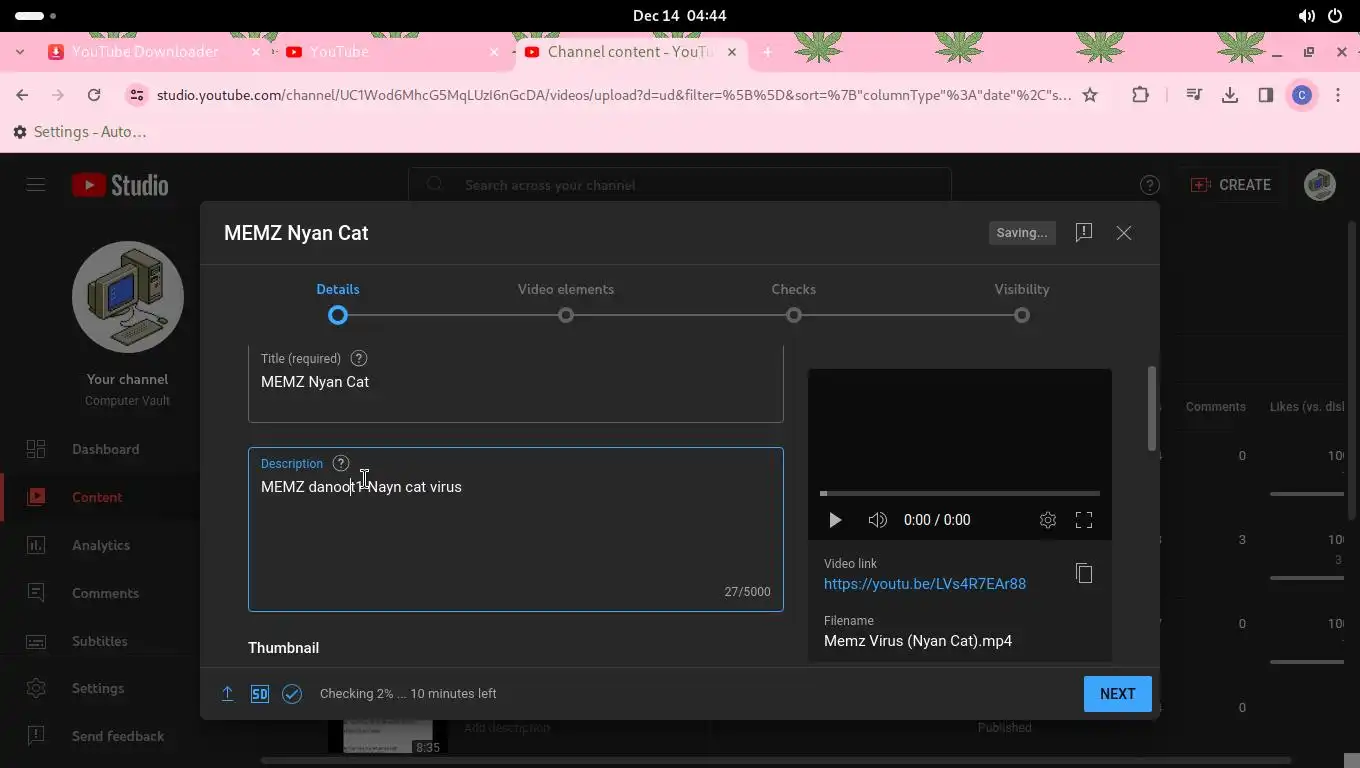Click Send feedback in the sidebar
1360x768 pixels.
(x=100, y=736)
